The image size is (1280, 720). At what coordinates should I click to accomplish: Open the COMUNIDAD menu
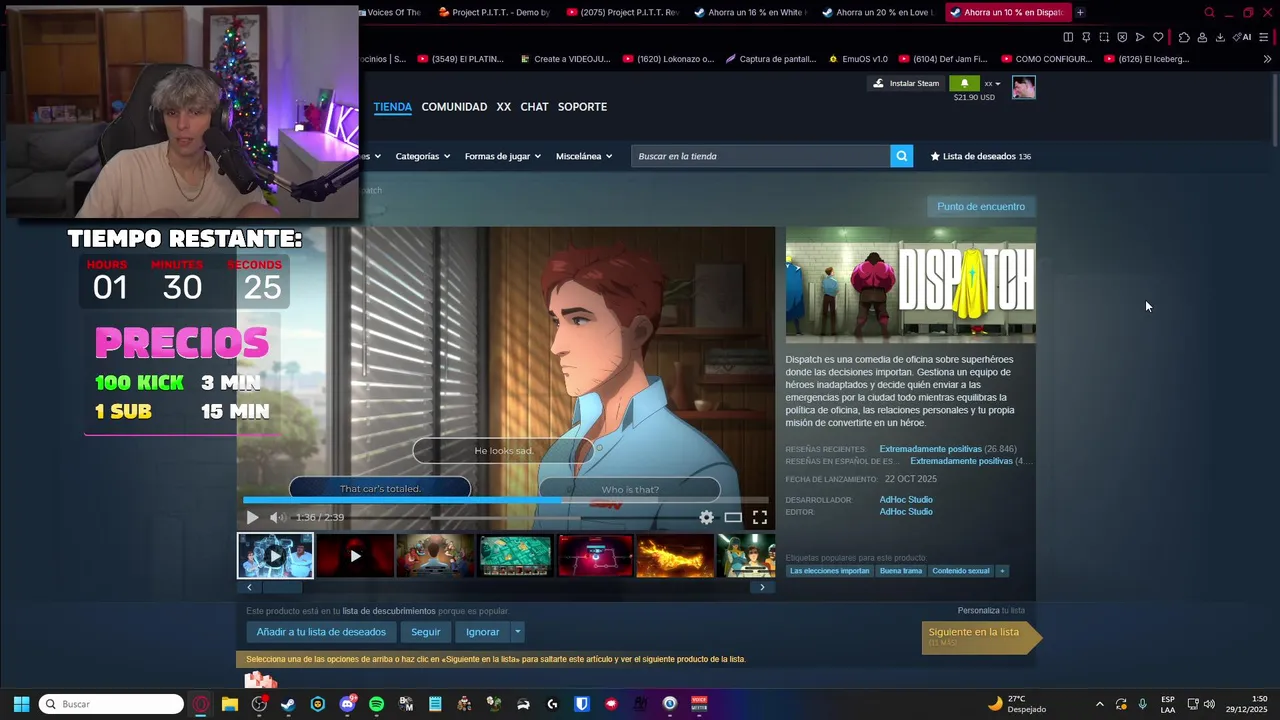[454, 107]
